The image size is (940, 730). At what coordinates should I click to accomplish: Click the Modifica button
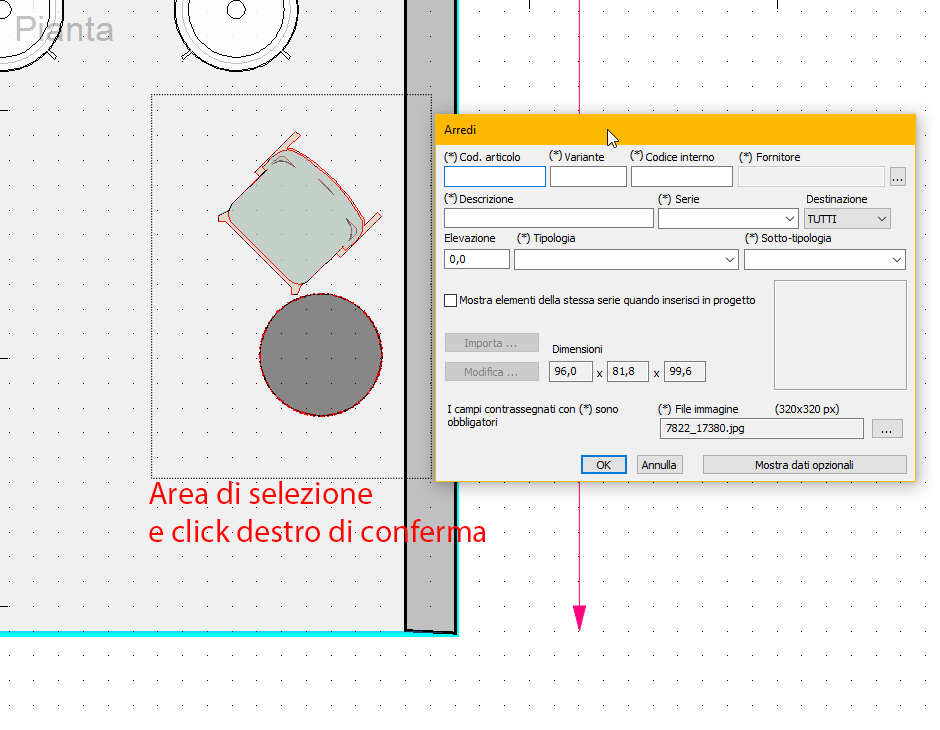pyautogui.click(x=492, y=372)
